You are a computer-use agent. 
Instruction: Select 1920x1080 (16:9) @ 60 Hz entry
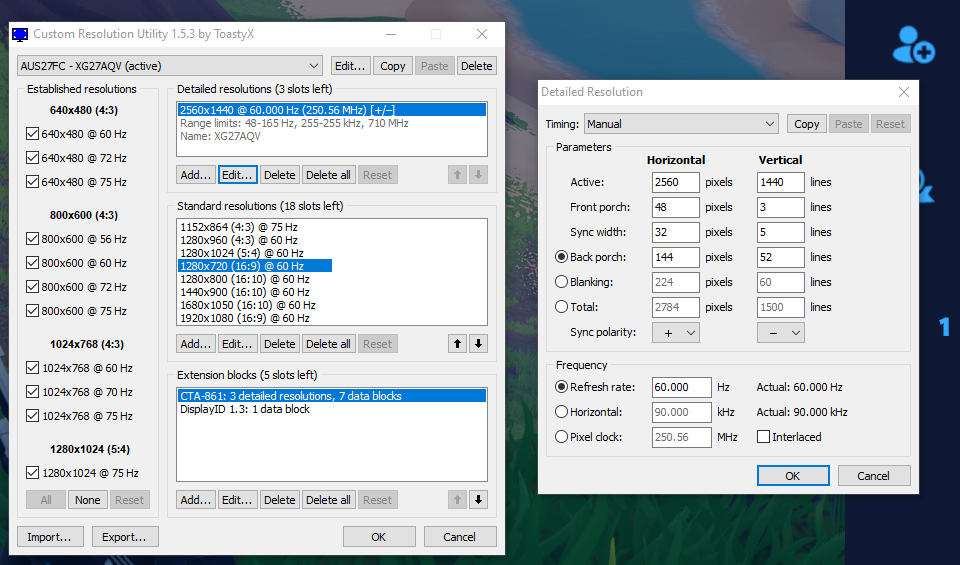click(x=245, y=318)
